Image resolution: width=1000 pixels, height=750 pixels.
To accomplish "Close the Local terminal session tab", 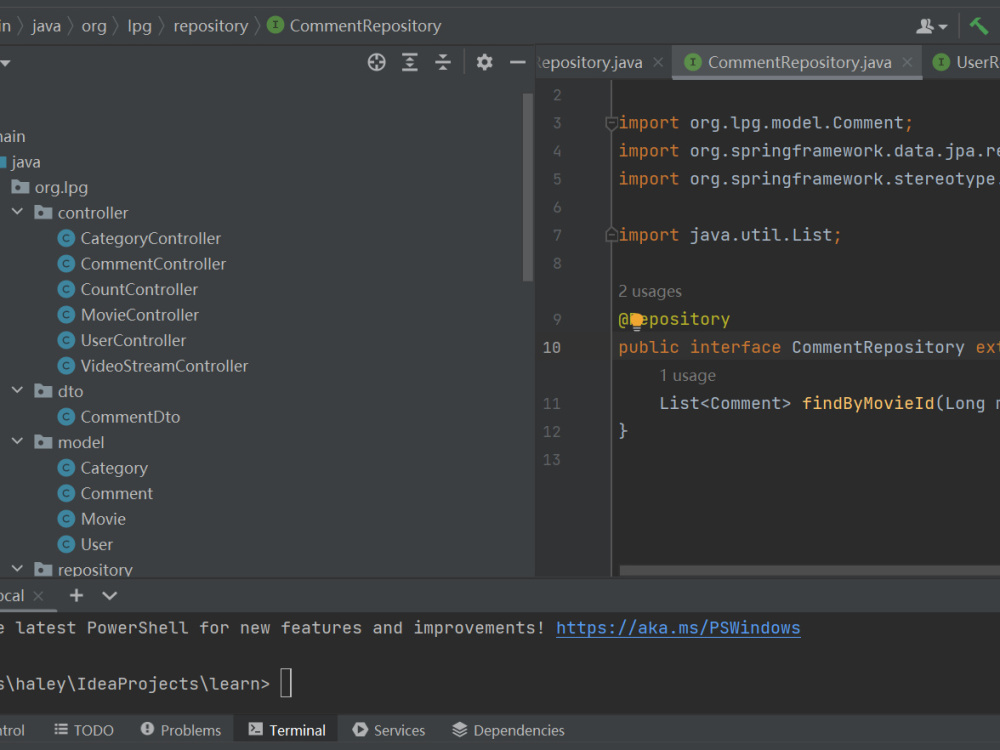I will coord(38,596).
